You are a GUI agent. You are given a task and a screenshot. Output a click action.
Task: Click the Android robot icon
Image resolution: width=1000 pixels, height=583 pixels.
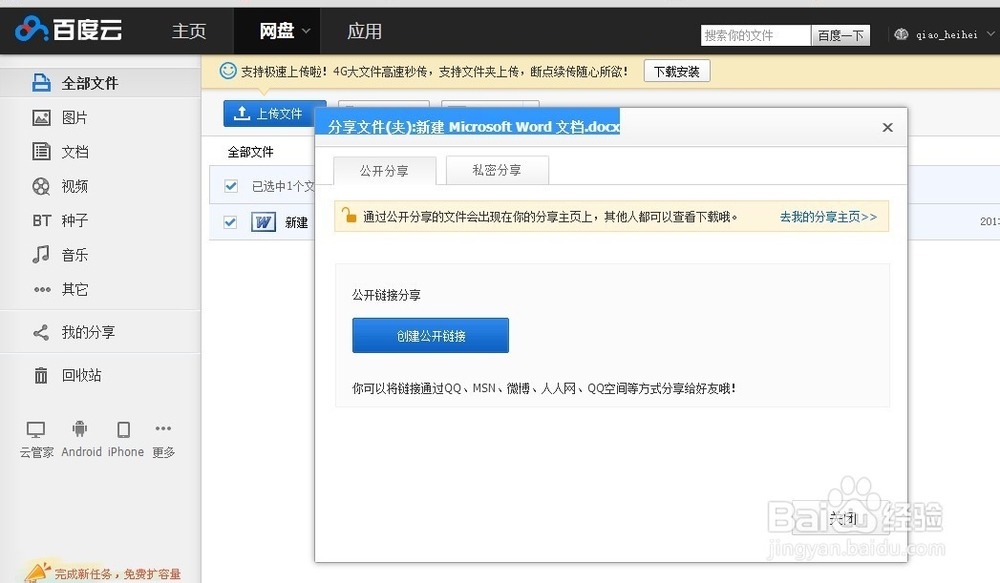coord(80,429)
